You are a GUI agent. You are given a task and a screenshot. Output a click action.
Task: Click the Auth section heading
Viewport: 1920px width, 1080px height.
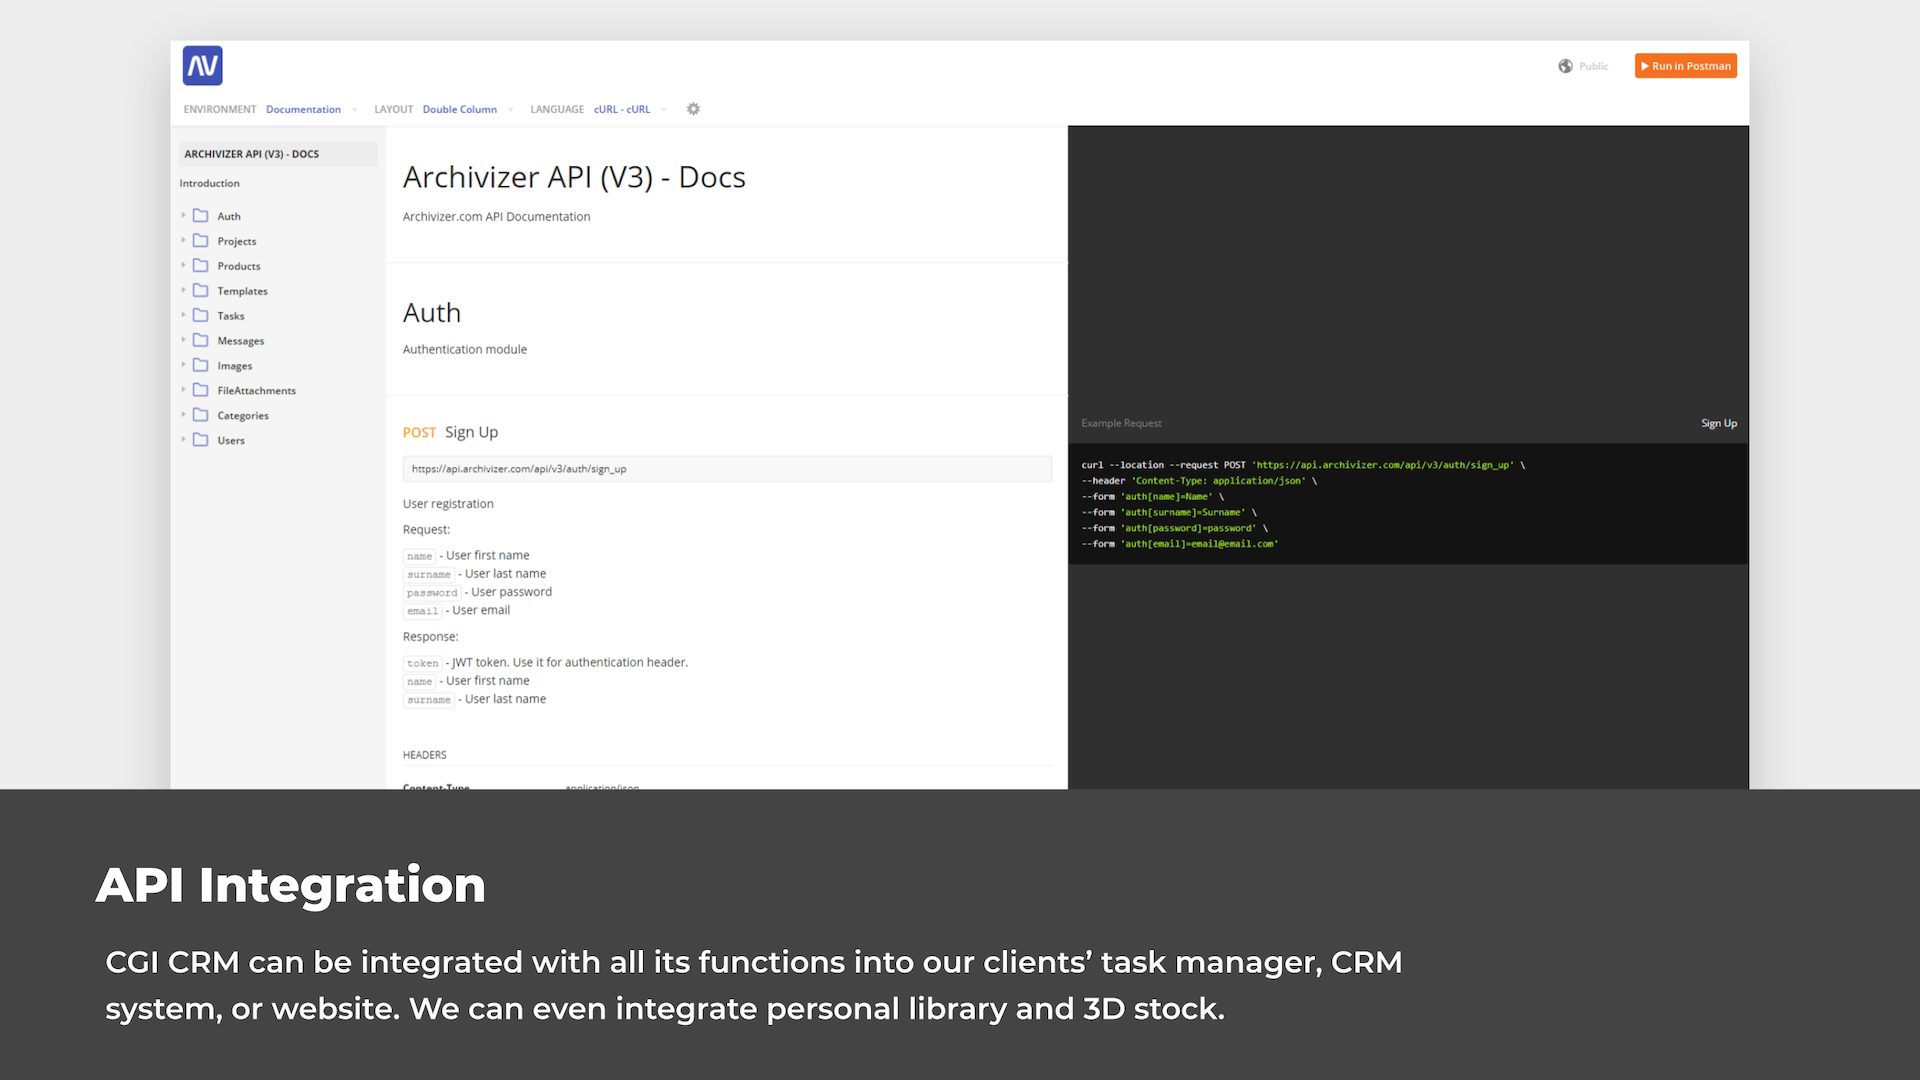click(432, 313)
